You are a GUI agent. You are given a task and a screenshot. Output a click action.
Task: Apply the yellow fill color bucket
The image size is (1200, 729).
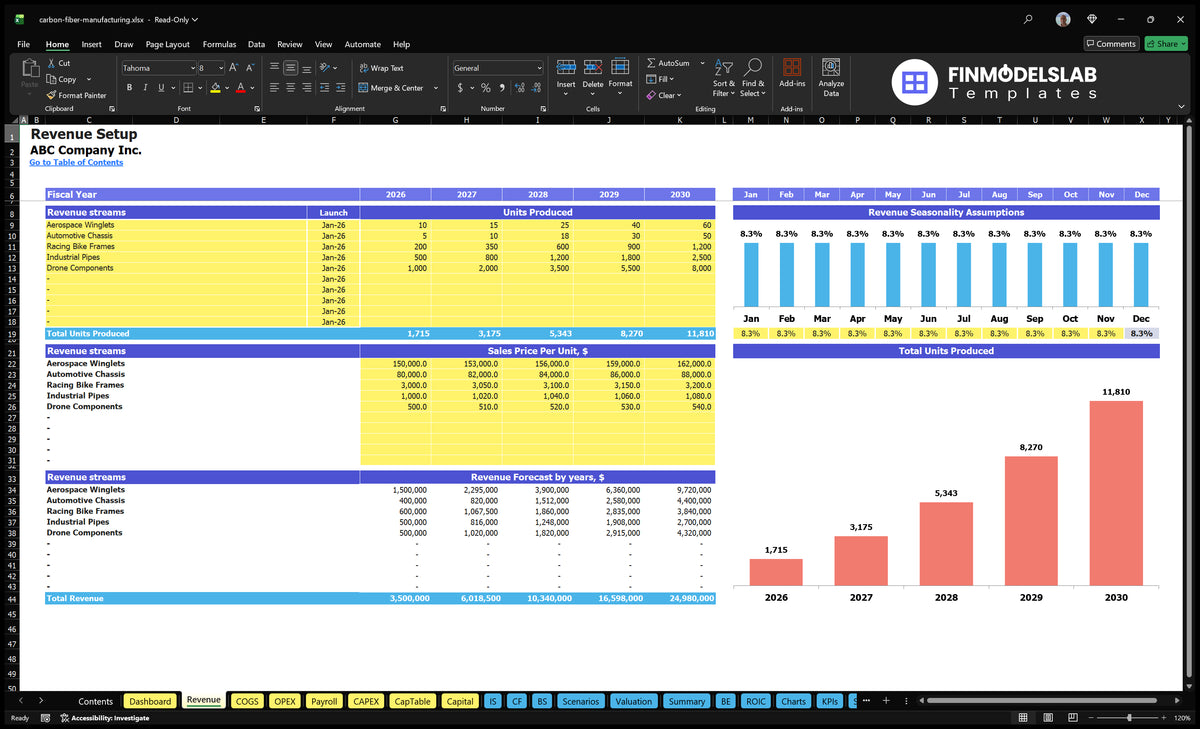tap(215, 88)
